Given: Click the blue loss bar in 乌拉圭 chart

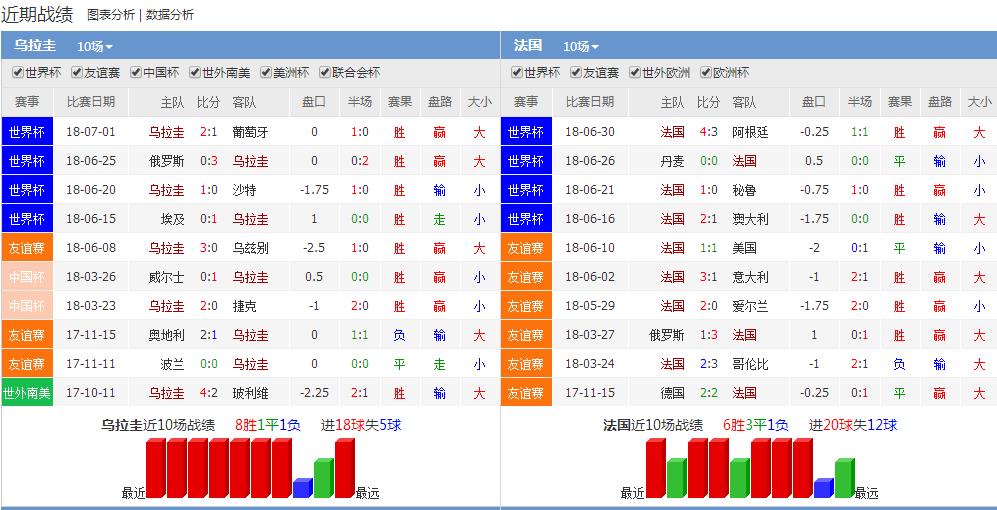Looking at the screenshot, I should (x=303, y=488).
